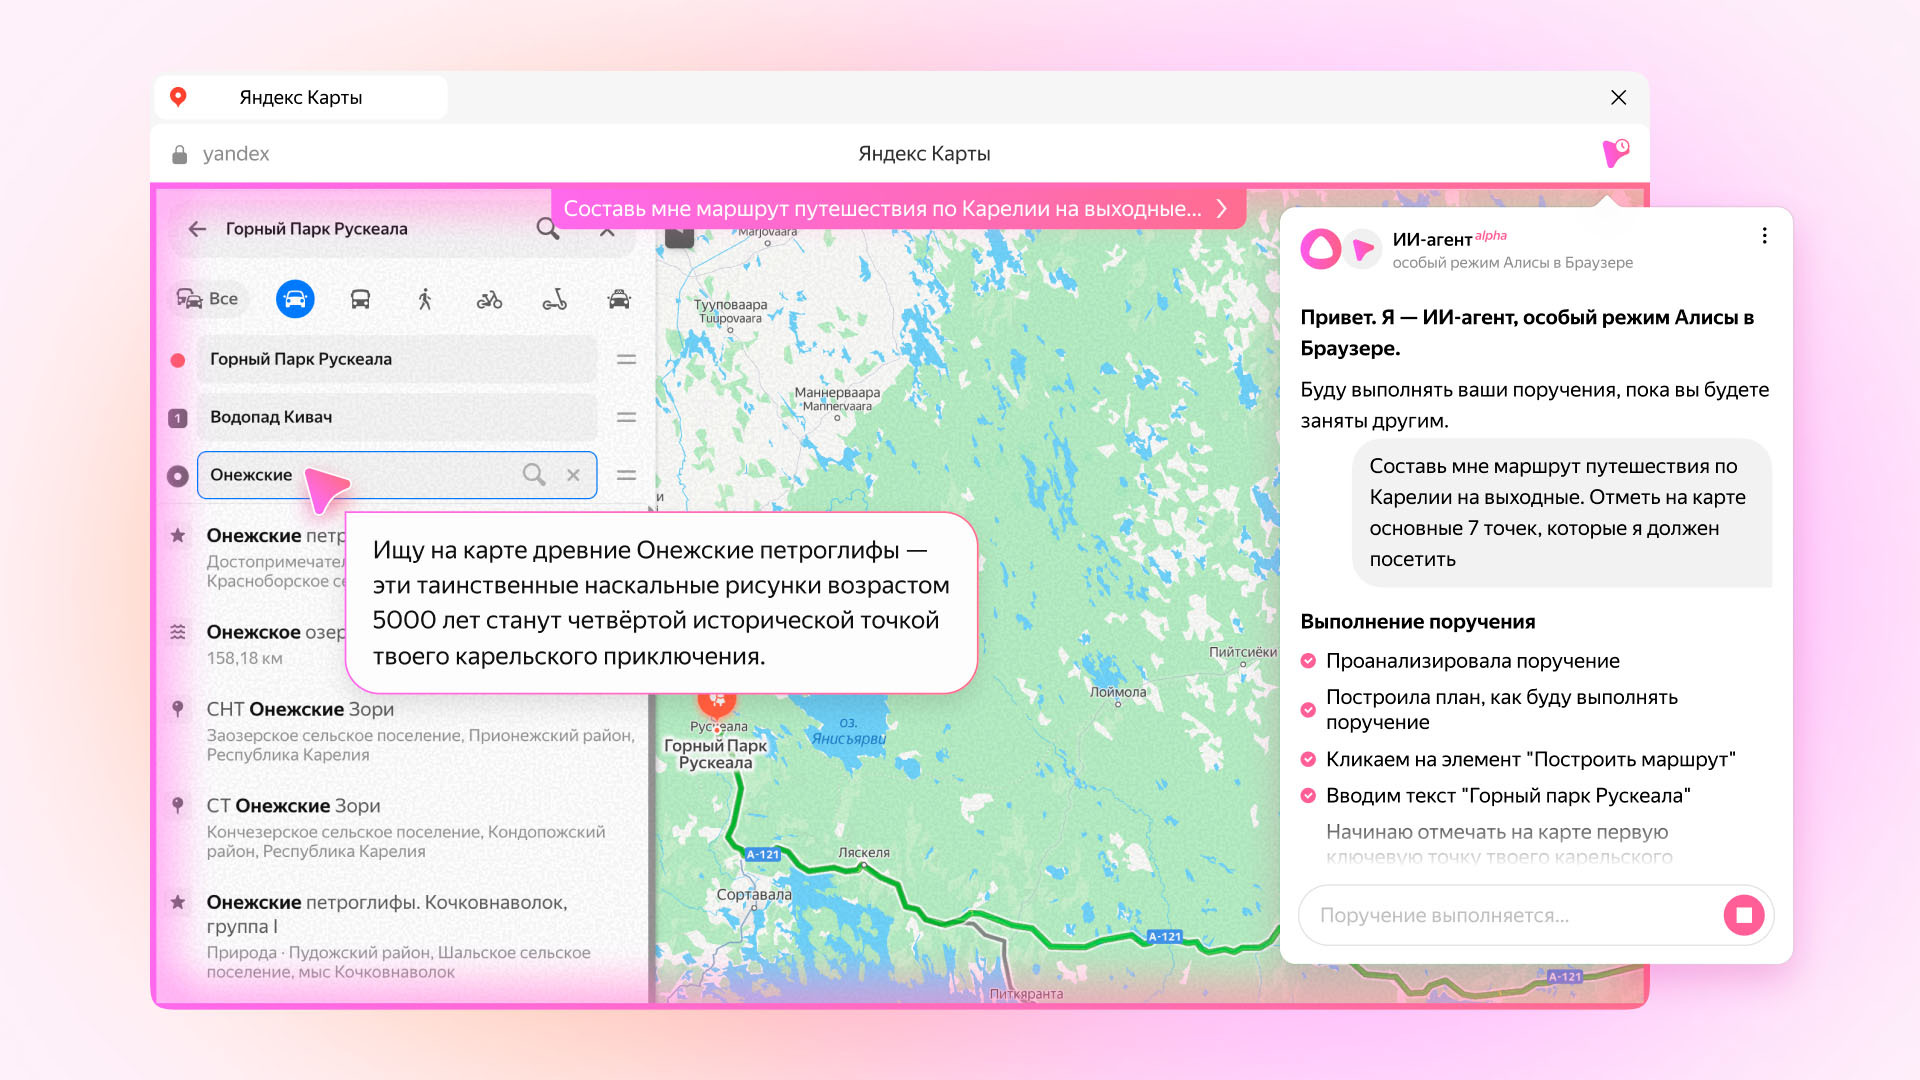1920x1080 pixels.
Task: Clear the Онежские input field
Action: click(573, 475)
